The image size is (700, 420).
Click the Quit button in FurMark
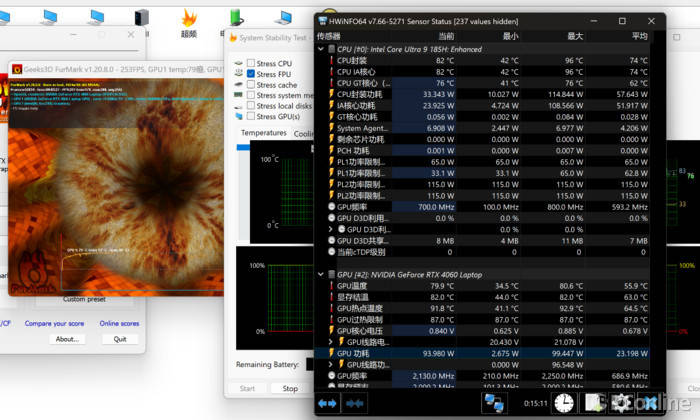[x=120, y=339]
